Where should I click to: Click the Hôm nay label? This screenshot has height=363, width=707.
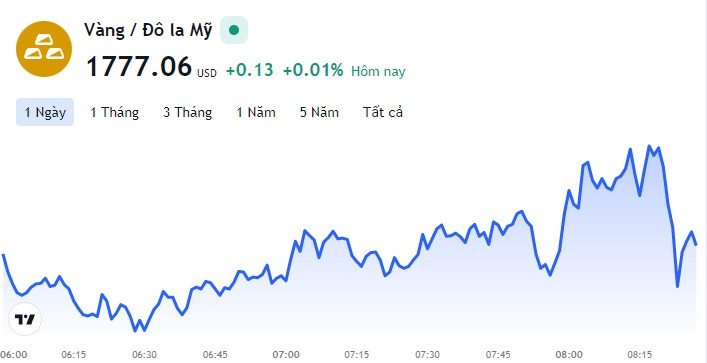[378, 71]
